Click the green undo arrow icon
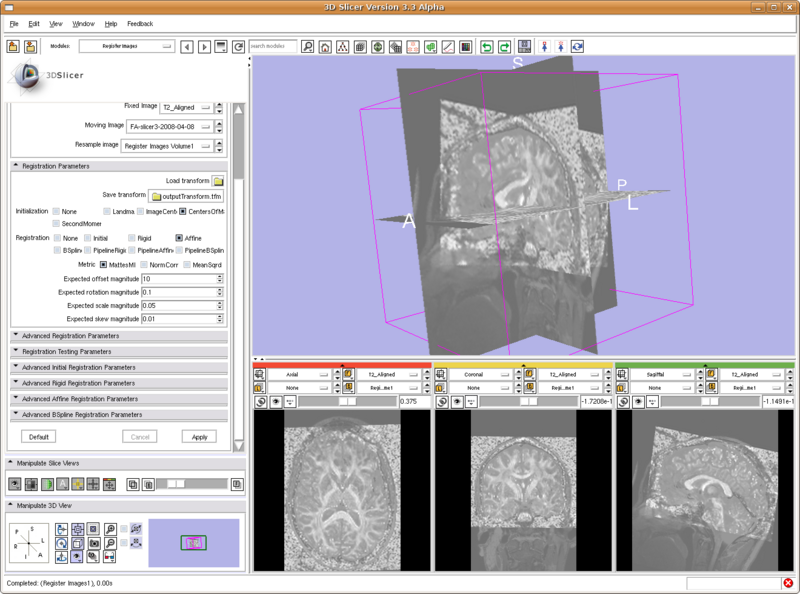 pyautogui.click(x=486, y=47)
